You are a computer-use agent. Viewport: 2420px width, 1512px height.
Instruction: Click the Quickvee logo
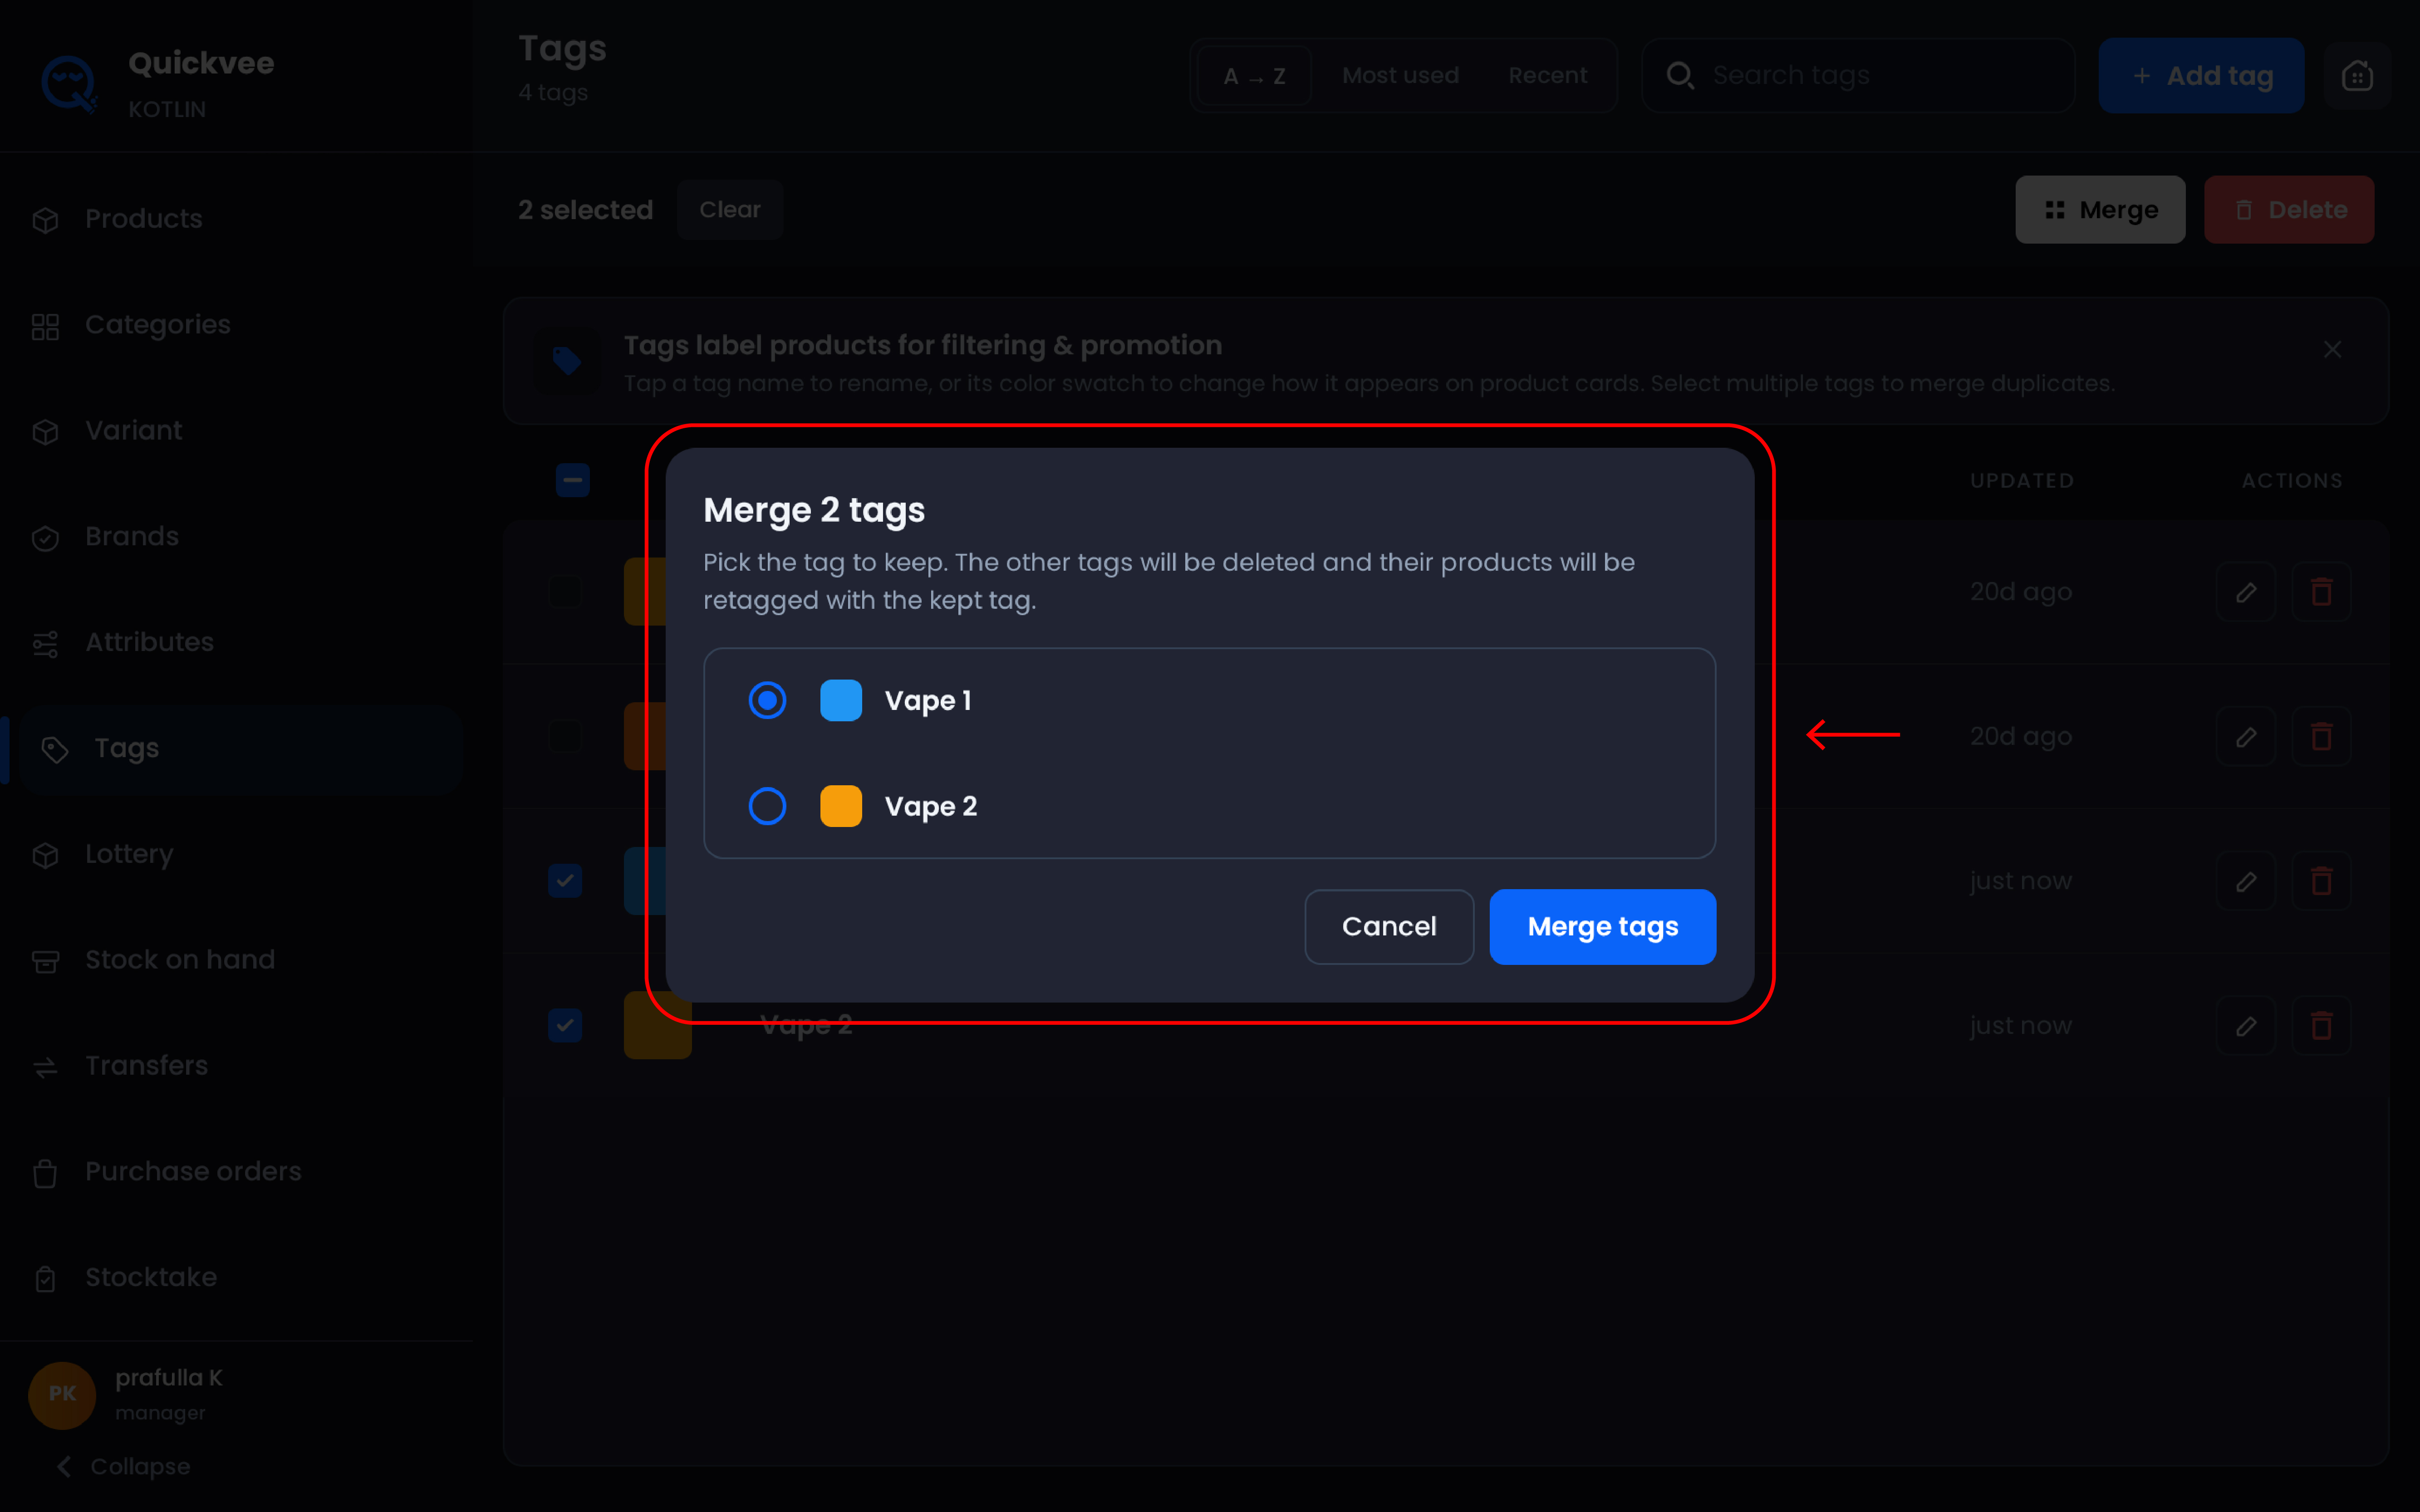[69, 85]
